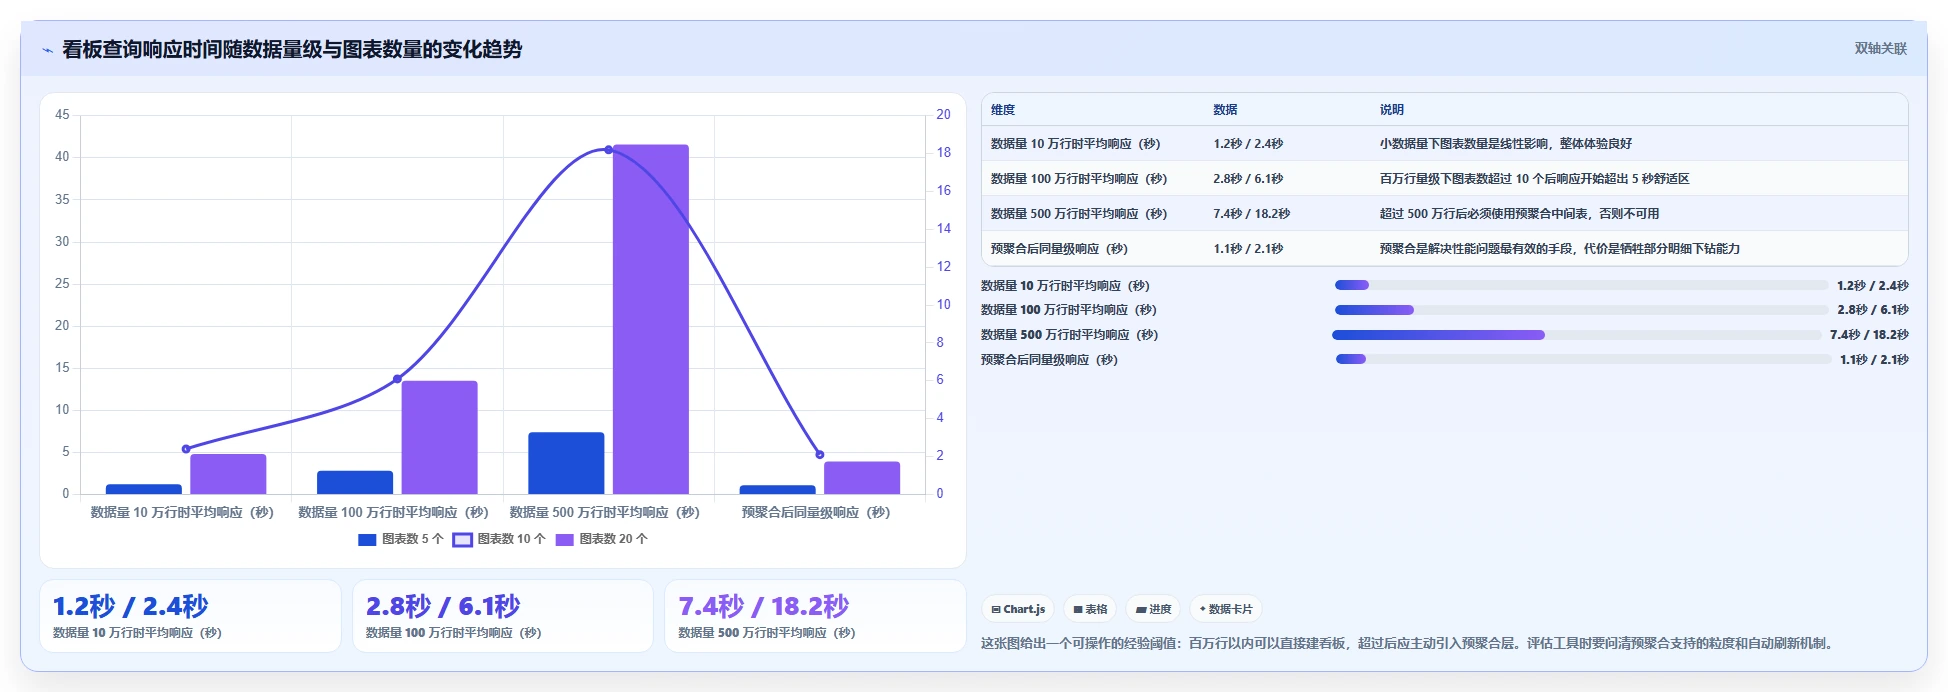Image resolution: width=1948 pixels, height=692 pixels.
Task: Click the 说明 column header
Action: click(x=1392, y=110)
